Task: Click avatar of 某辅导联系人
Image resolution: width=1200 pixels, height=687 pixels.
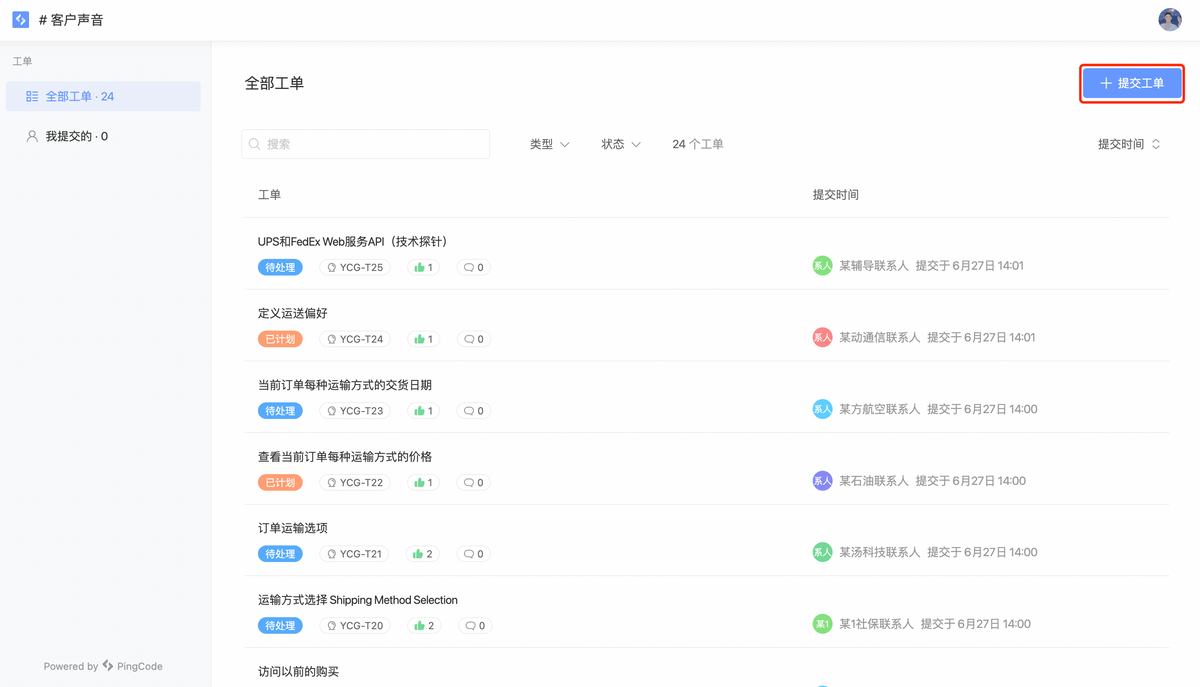Action: tap(822, 266)
